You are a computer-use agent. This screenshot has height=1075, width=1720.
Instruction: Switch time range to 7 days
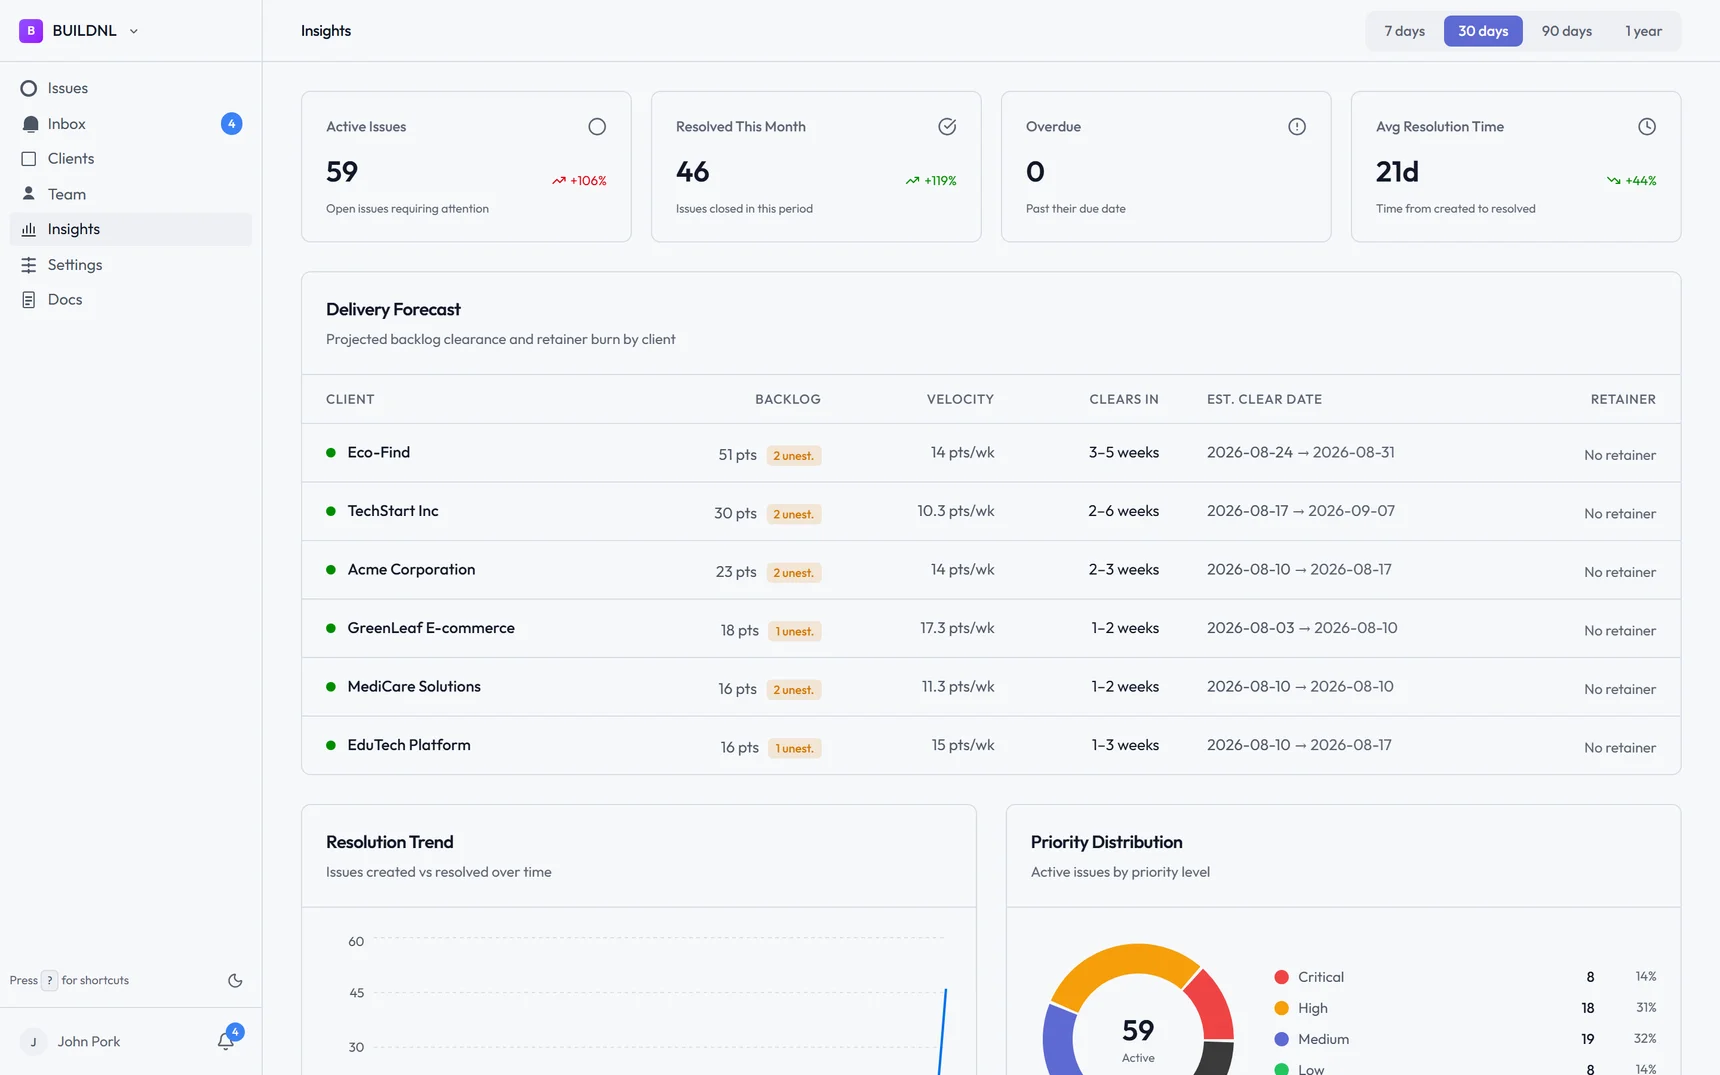[x=1404, y=31]
